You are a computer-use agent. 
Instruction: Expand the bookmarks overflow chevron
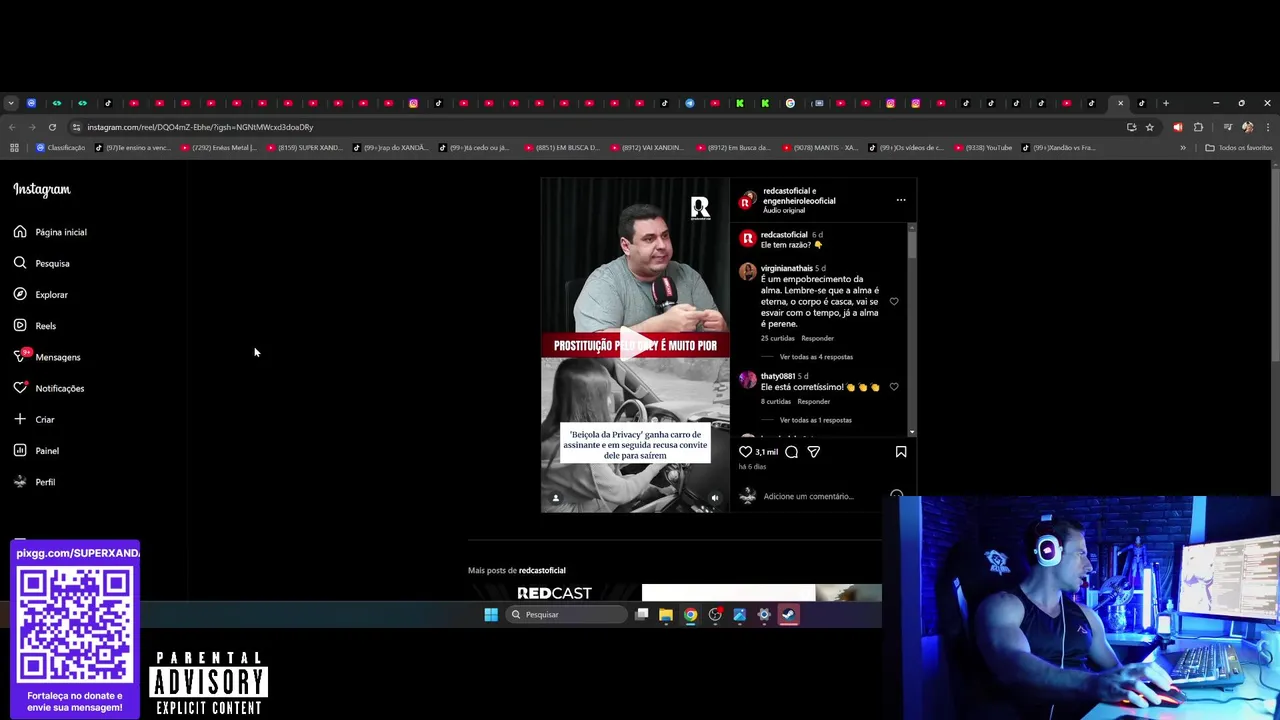coord(1183,148)
